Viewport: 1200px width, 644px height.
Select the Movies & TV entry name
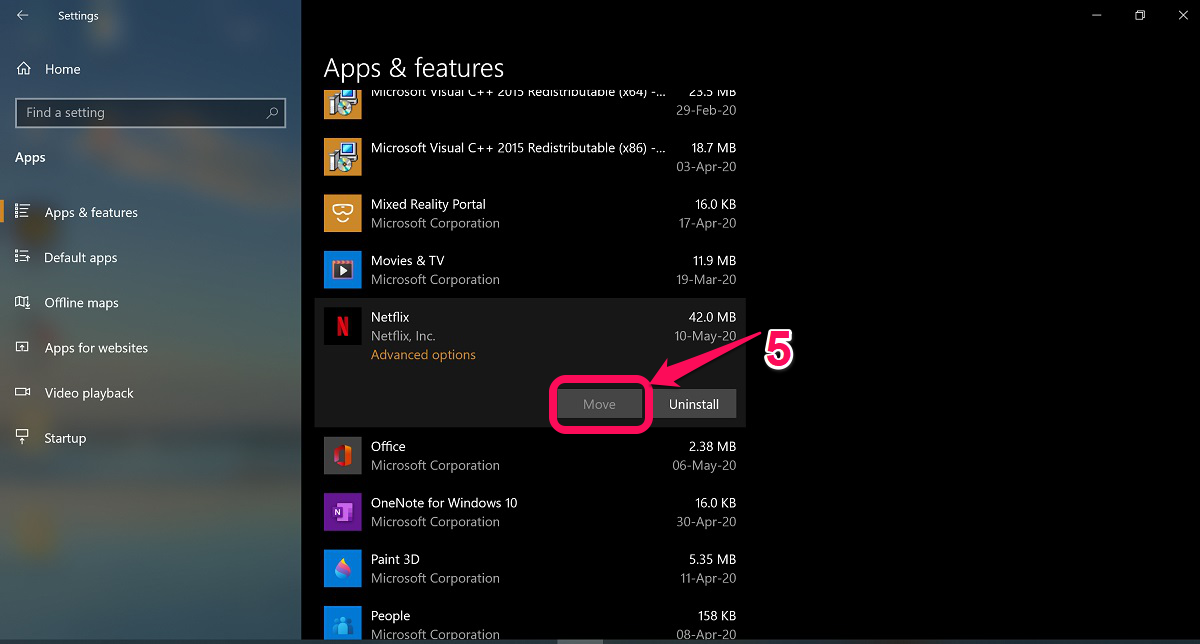coord(407,260)
